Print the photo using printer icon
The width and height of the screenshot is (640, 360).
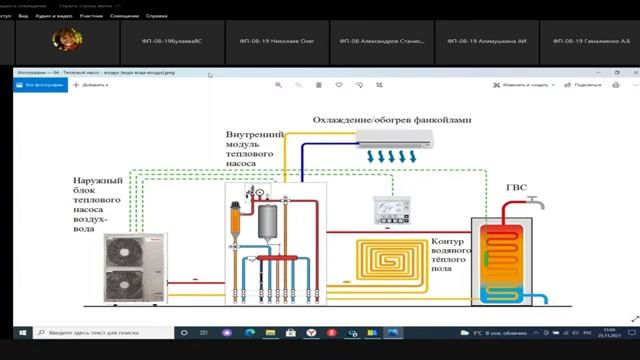pos(616,85)
